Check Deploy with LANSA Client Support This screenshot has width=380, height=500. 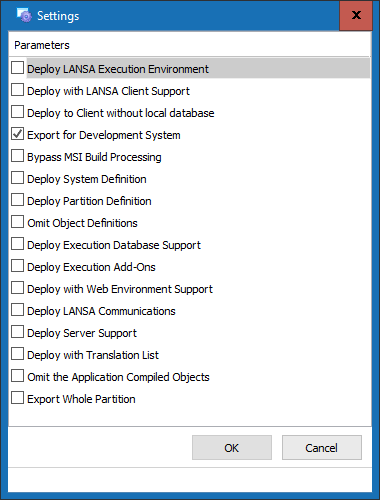pyautogui.click(x=17, y=90)
